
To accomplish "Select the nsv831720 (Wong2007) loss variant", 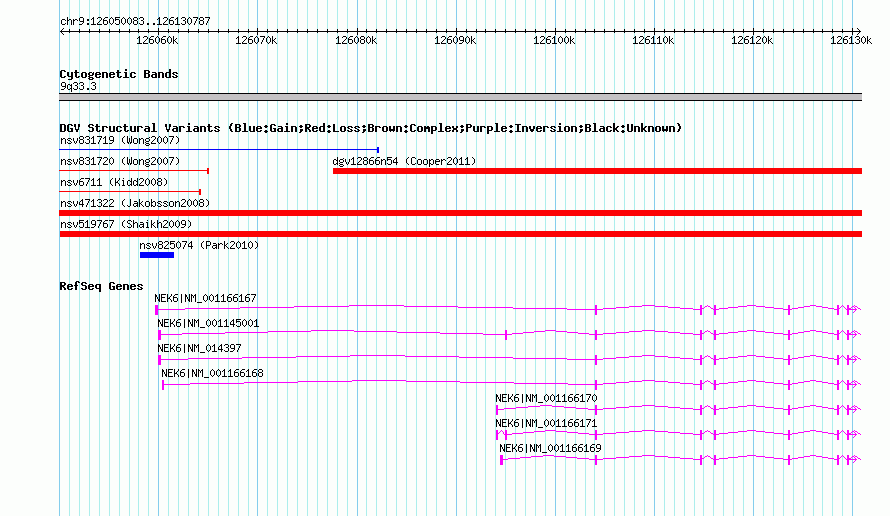I will pyautogui.click(x=134, y=171).
